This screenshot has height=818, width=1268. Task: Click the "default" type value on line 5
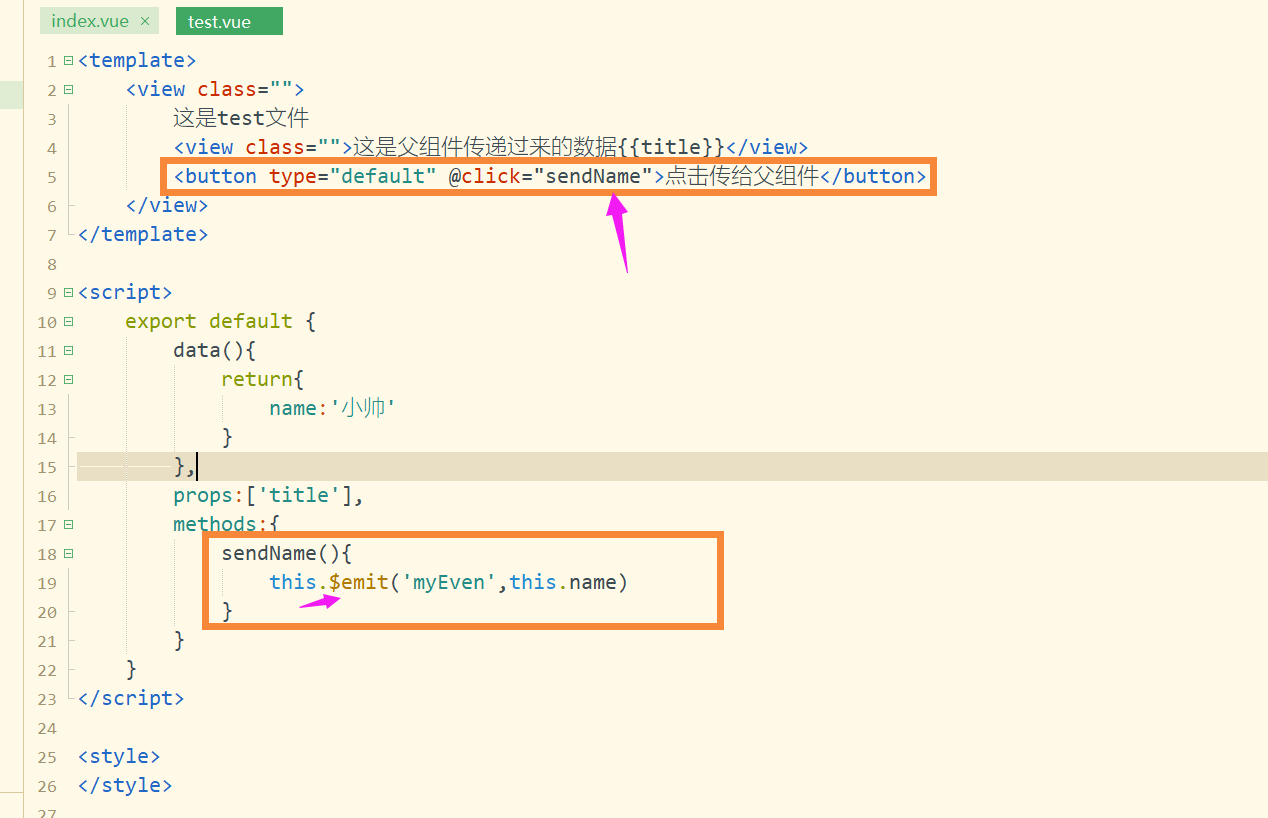pos(383,176)
